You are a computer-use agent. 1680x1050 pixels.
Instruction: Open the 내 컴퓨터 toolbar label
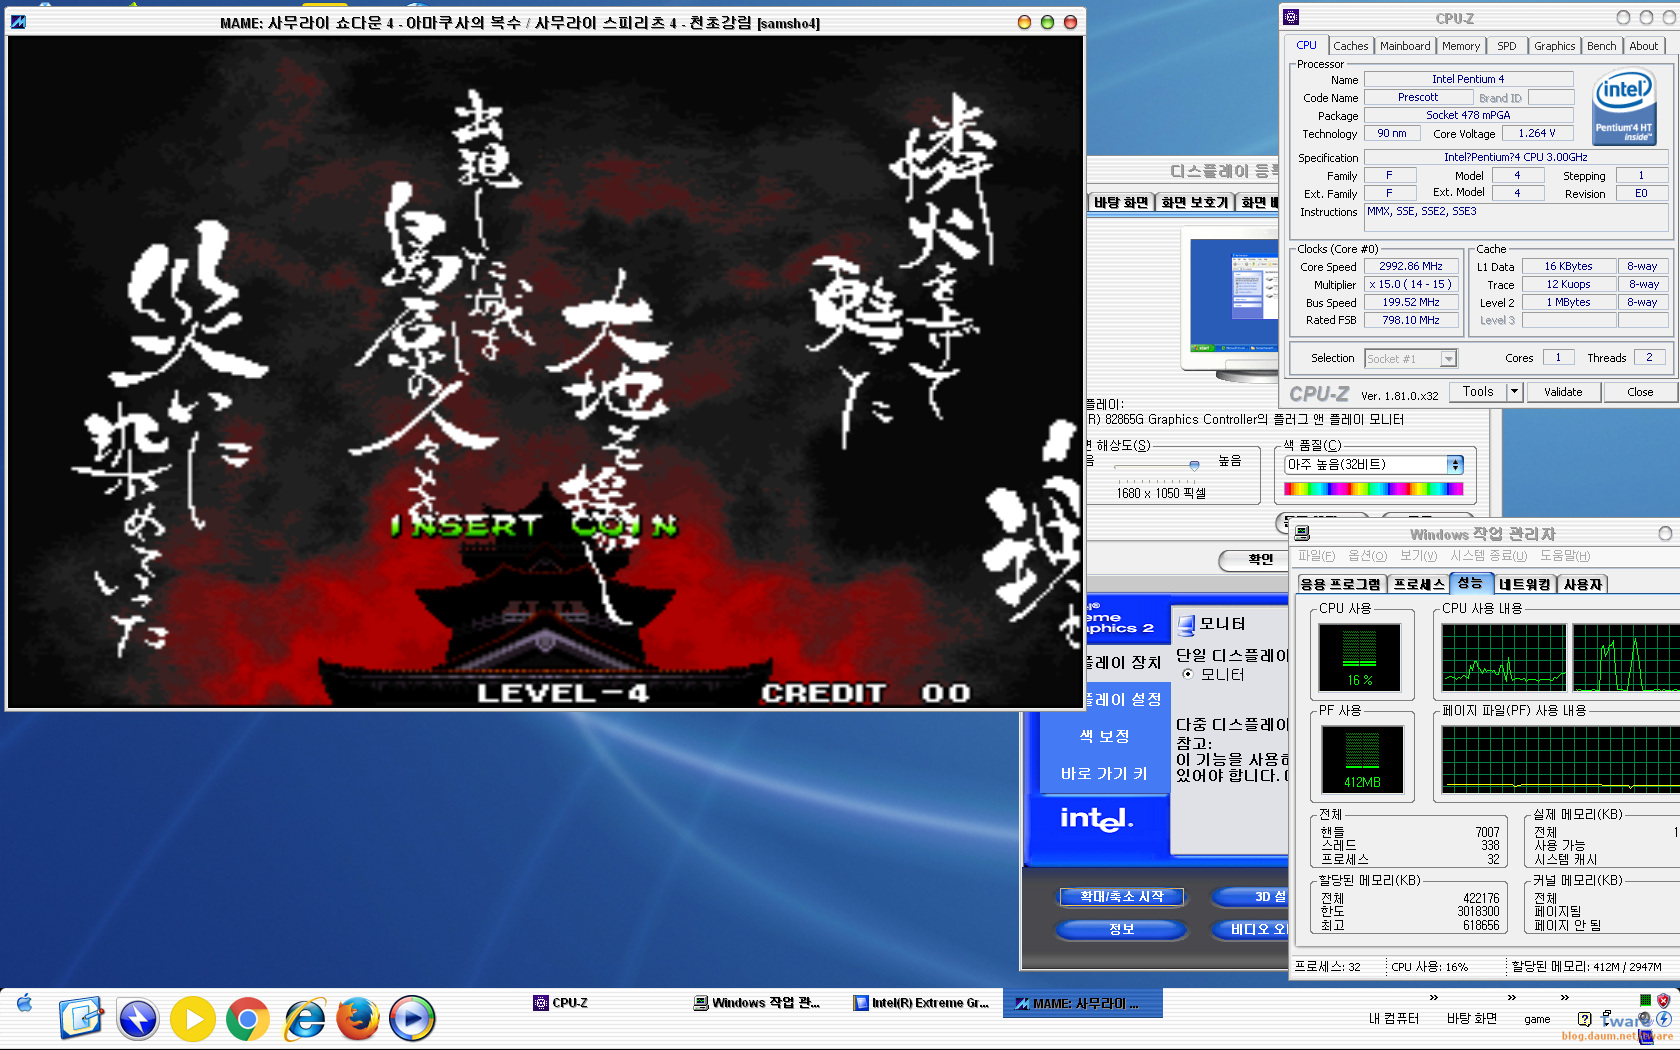(x=1394, y=1018)
